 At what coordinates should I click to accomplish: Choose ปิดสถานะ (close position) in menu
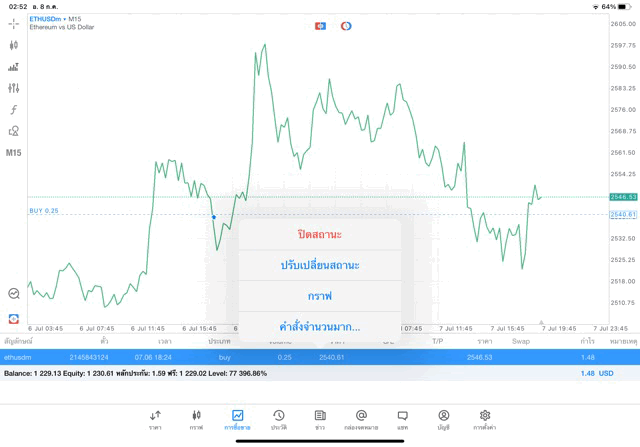pyautogui.click(x=319, y=234)
